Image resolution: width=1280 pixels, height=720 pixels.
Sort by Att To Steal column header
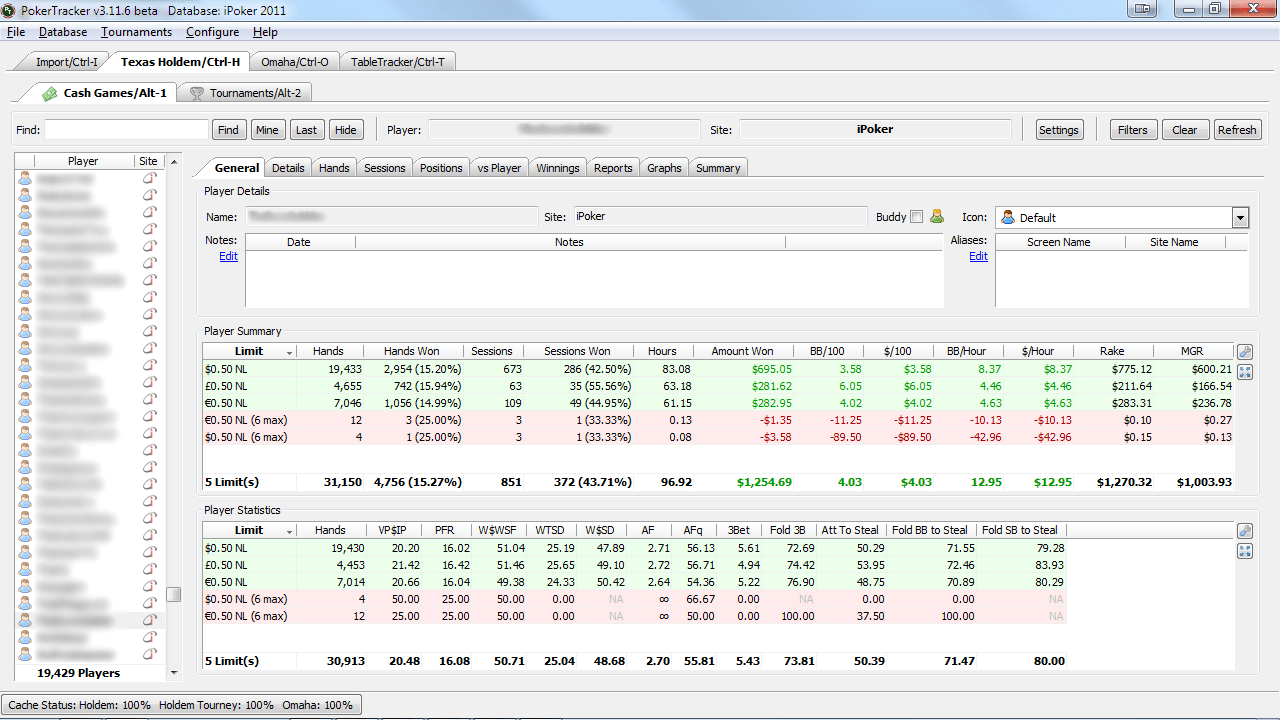pyautogui.click(x=850, y=530)
